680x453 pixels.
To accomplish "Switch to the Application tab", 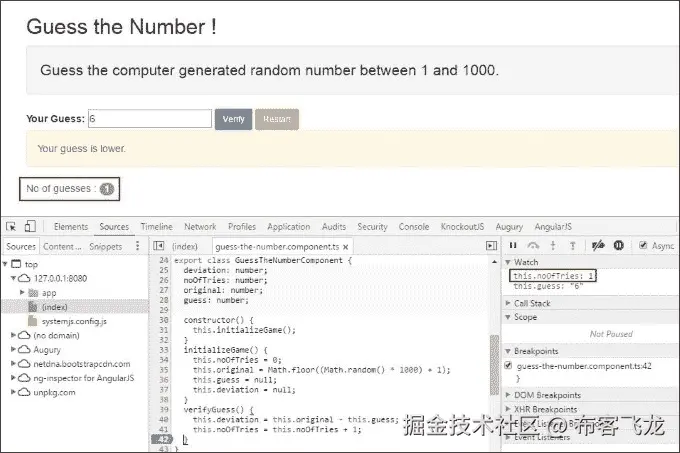I will coord(288,226).
